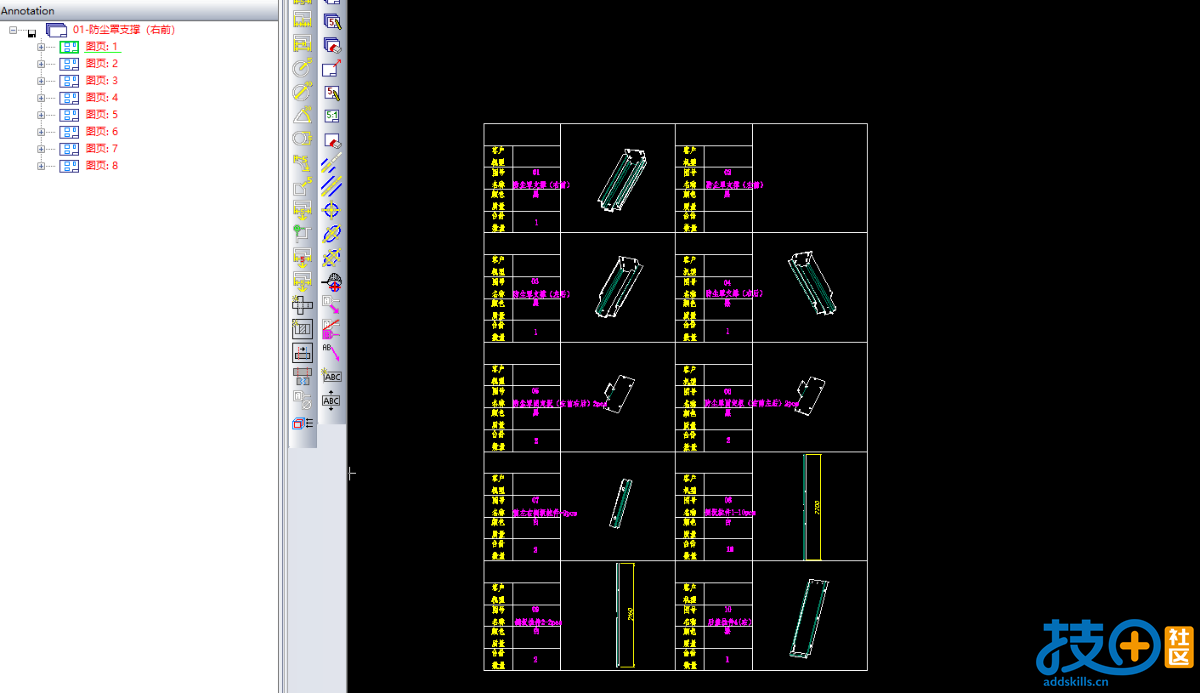
Task: Select the 01-防尘罩支撑（右前）drawing label
Action: tap(124, 30)
